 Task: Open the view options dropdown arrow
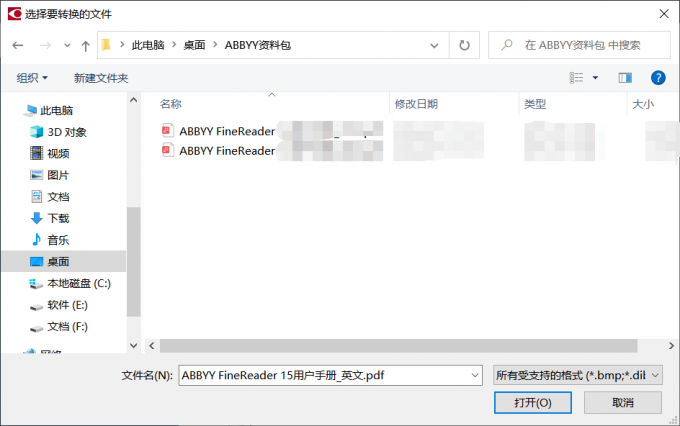click(595, 78)
